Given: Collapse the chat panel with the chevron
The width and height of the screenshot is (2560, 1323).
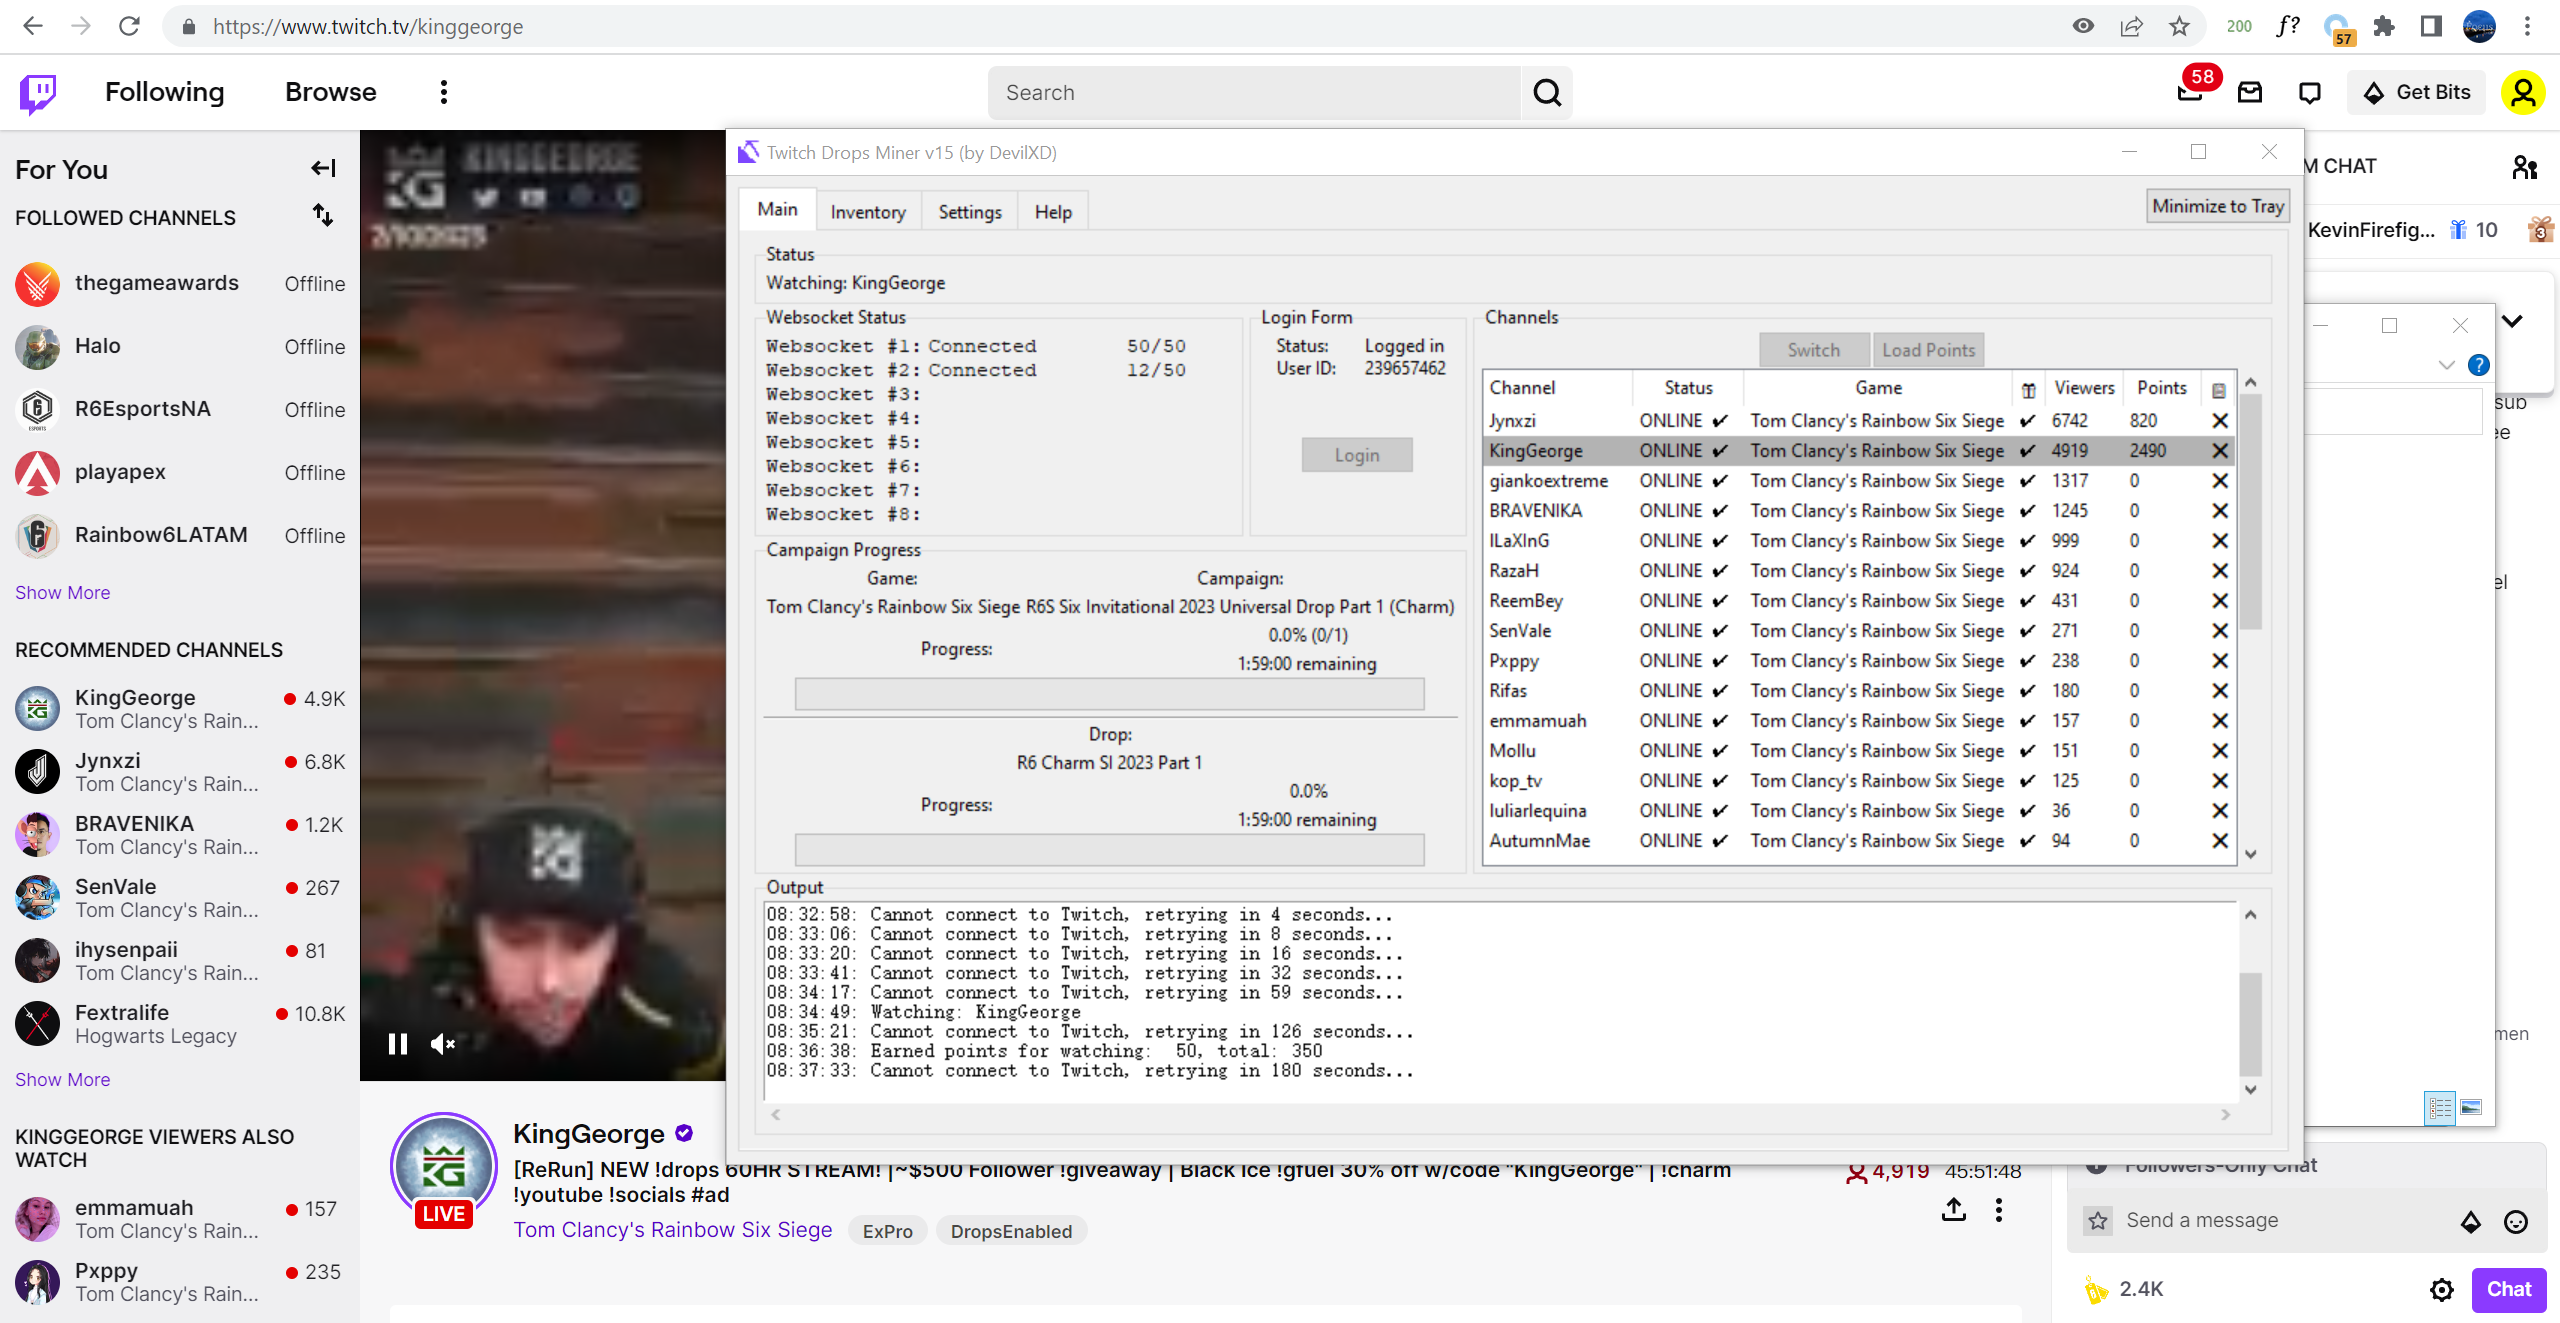Looking at the screenshot, I should (2513, 322).
